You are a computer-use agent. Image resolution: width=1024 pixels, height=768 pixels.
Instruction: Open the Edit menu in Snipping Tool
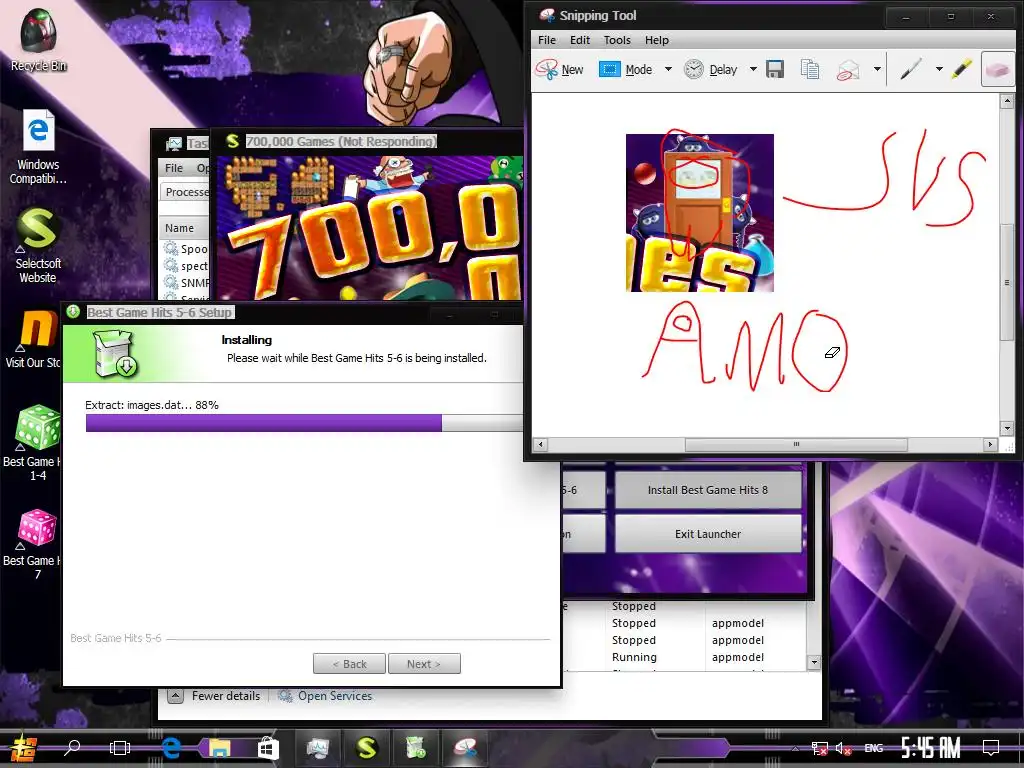580,40
